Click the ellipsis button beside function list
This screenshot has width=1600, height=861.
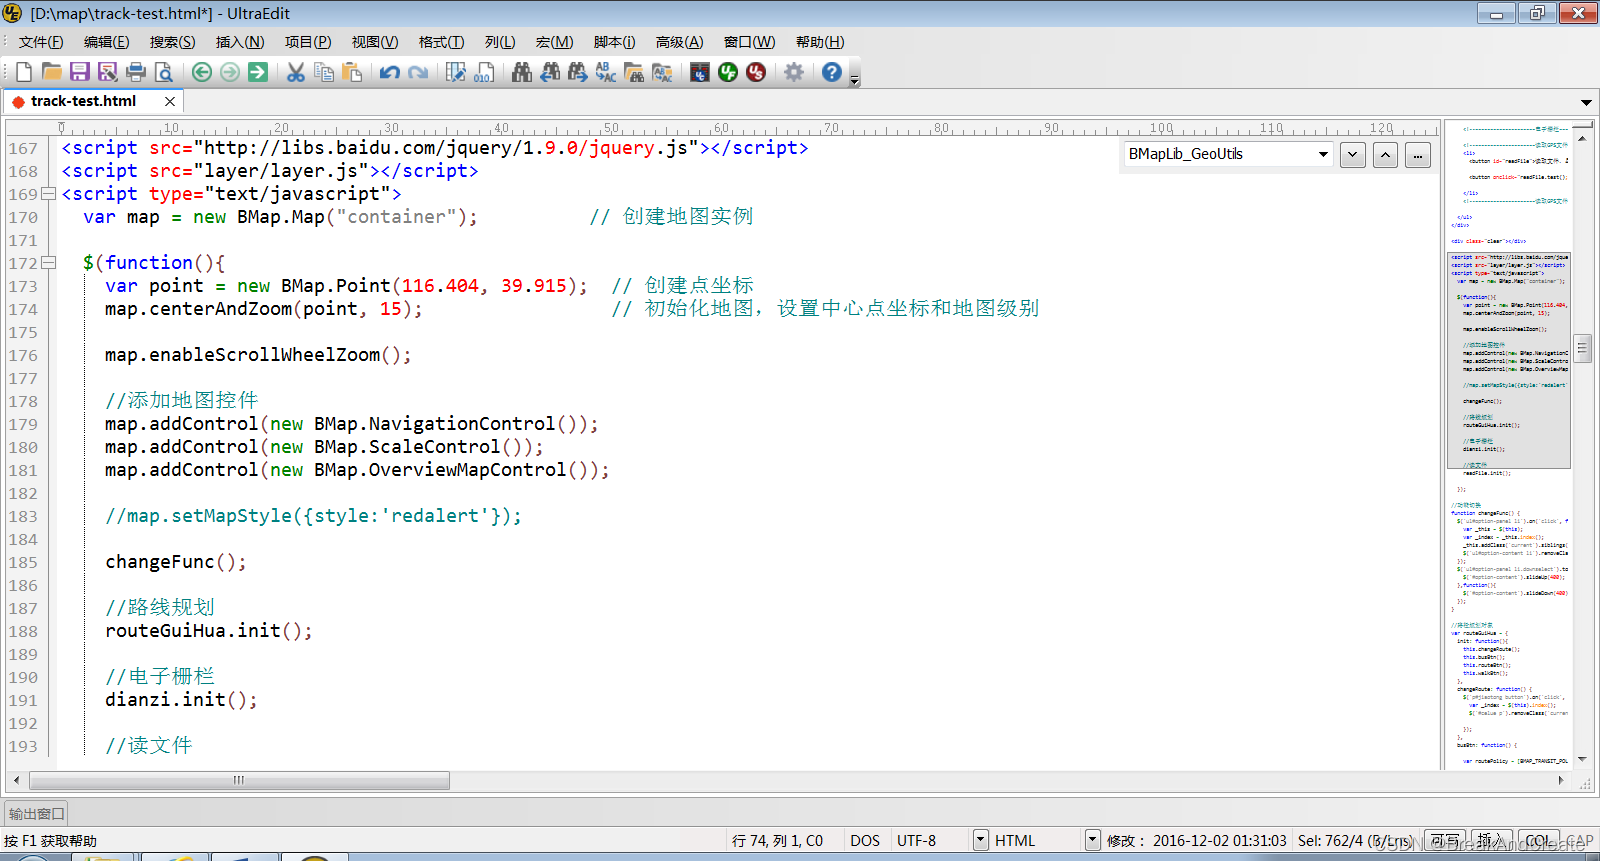coord(1418,155)
